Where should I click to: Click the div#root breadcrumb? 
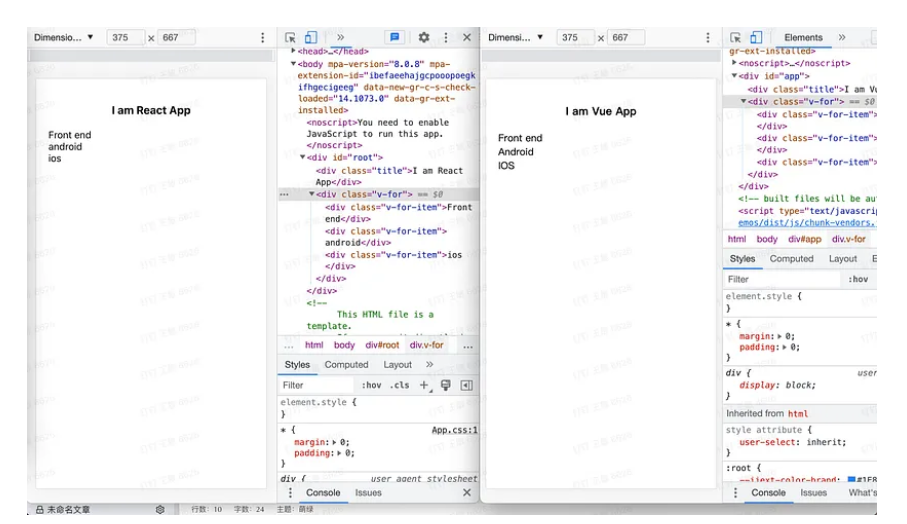(382, 345)
